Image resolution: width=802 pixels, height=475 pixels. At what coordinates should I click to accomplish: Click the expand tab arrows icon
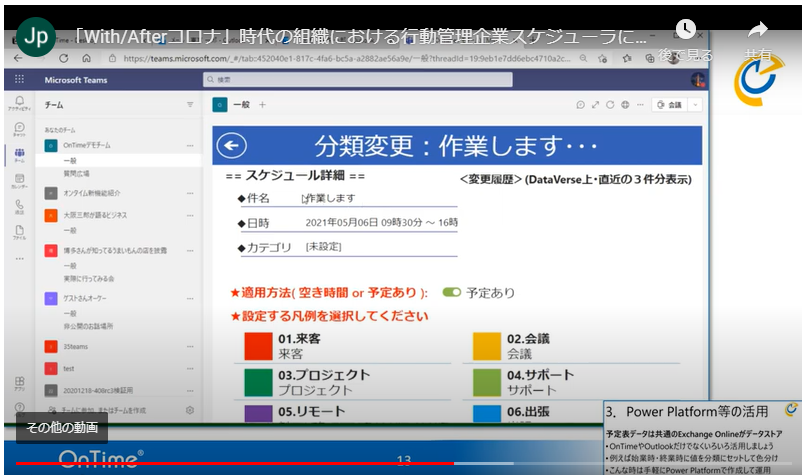[595, 105]
